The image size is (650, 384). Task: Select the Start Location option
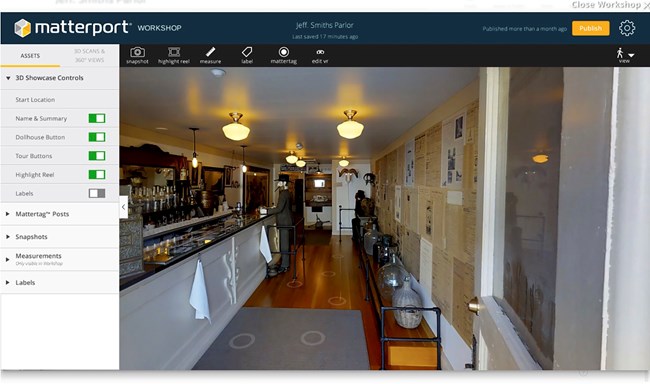point(35,100)
